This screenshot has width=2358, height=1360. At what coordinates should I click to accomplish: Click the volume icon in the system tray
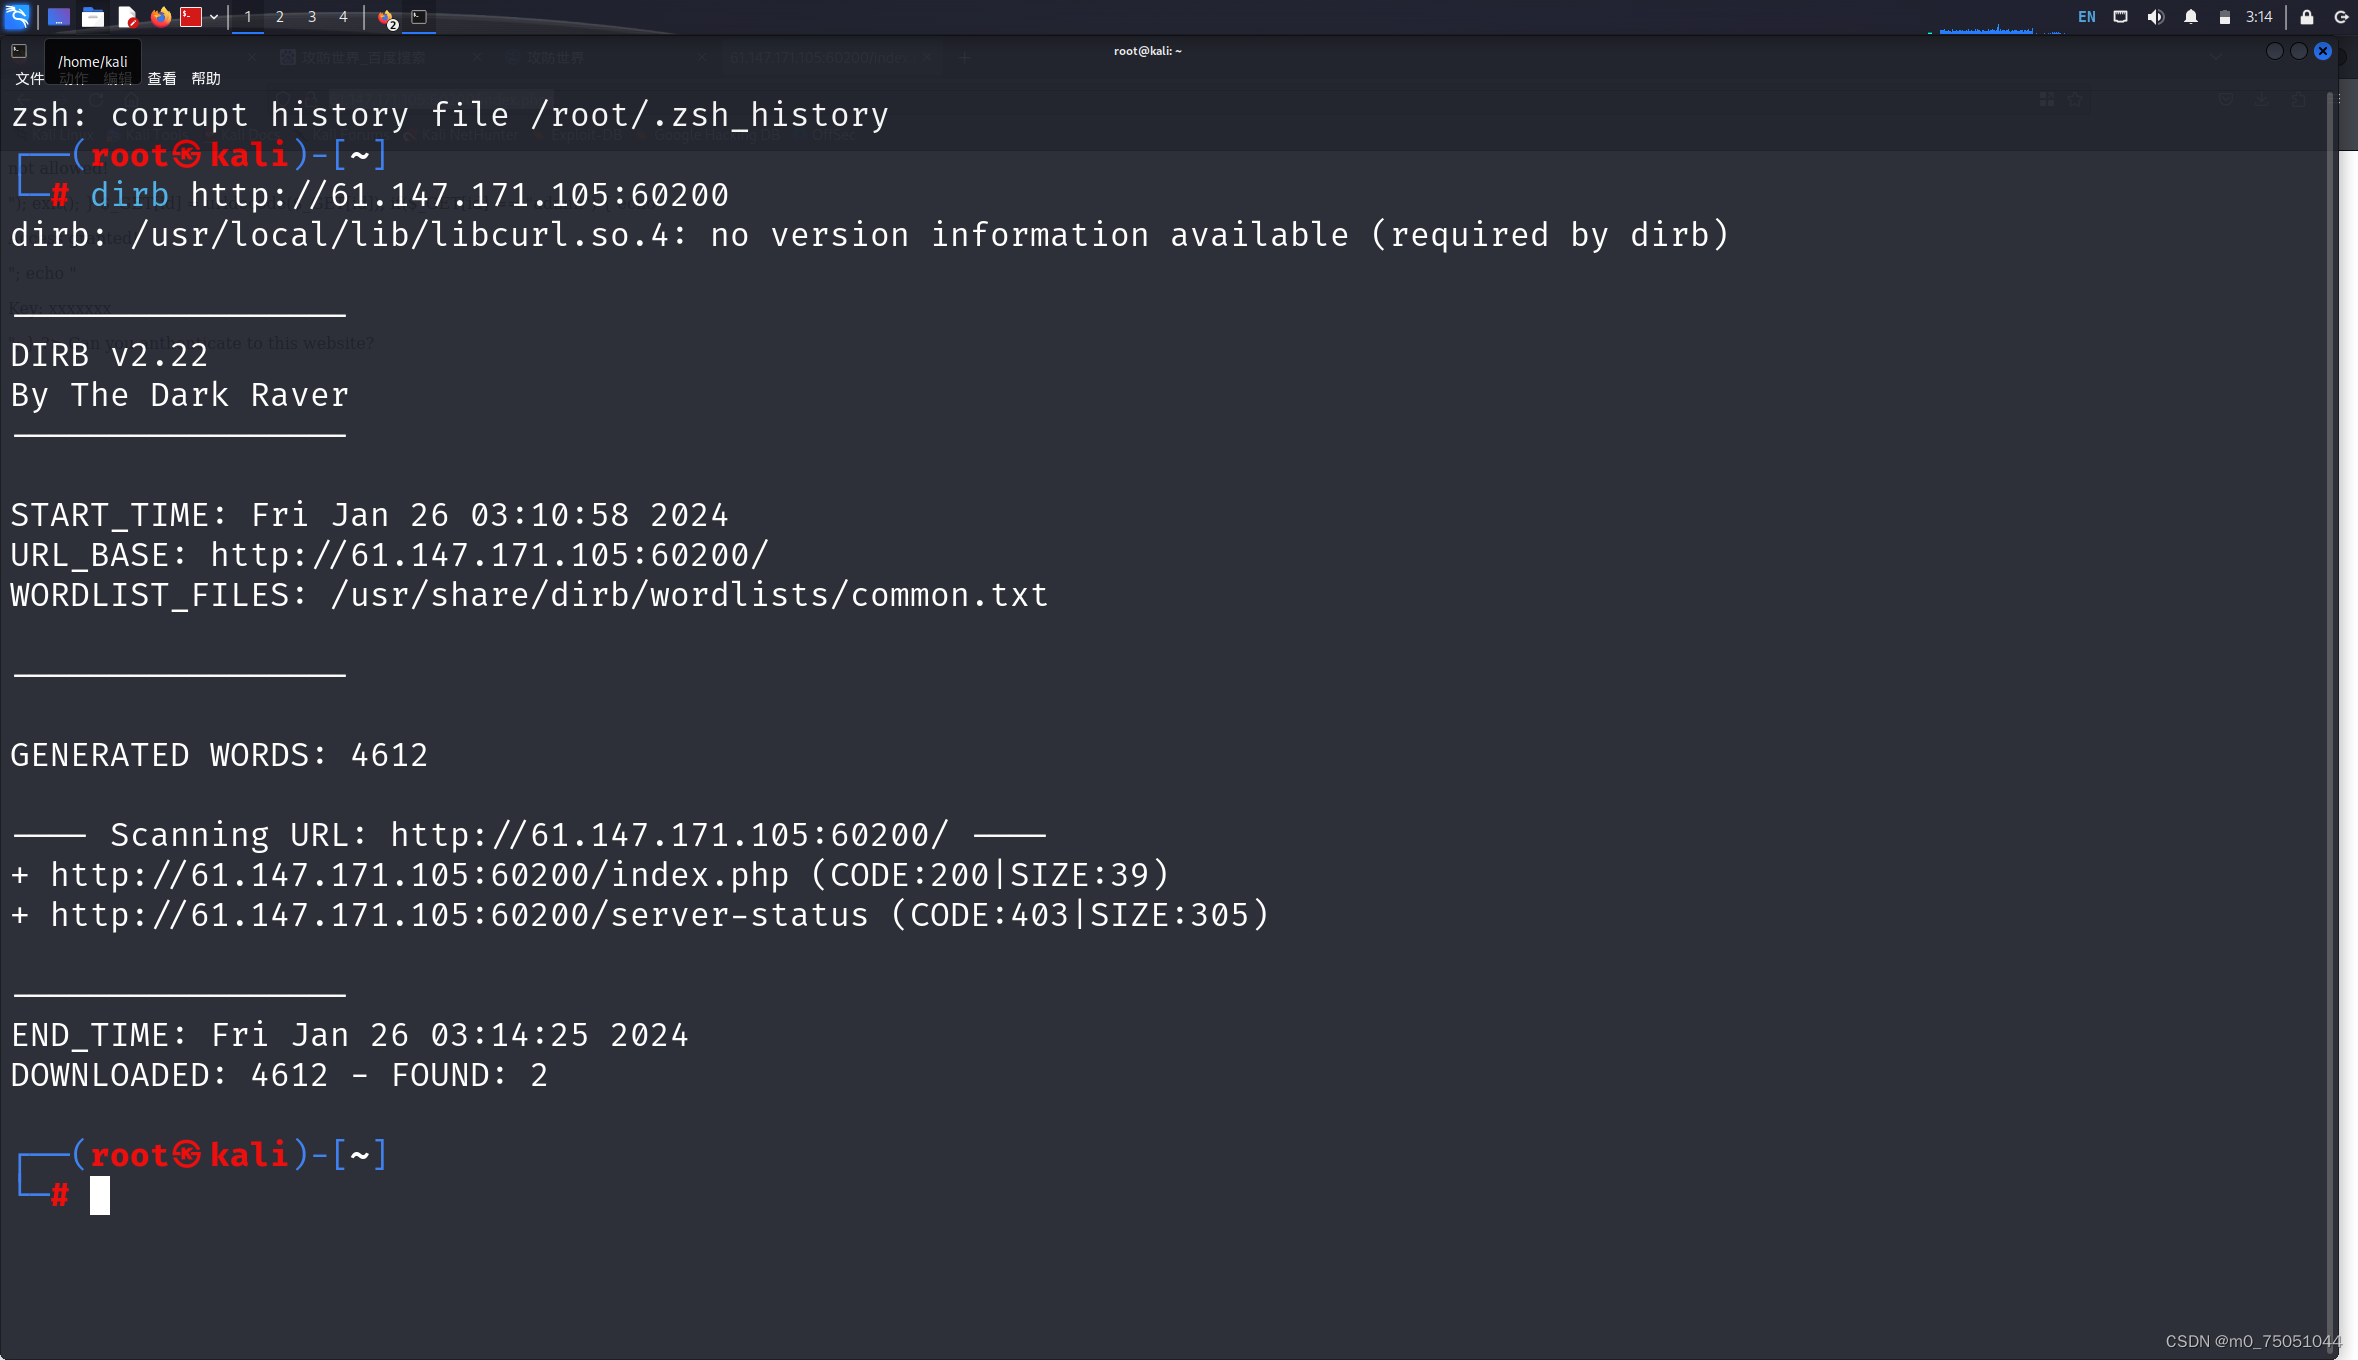(x=2155, y=17)
